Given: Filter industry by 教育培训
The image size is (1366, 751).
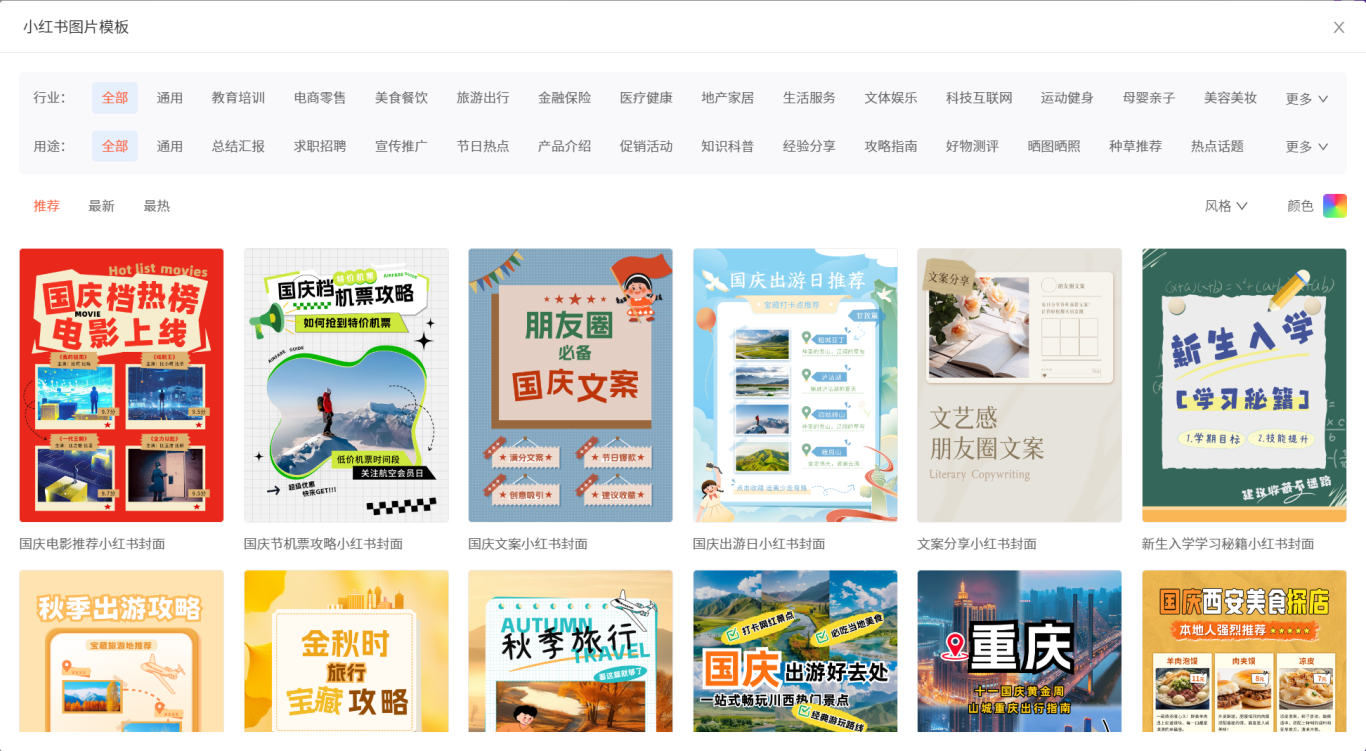Looking at the screenshot, I should (238, 98).
